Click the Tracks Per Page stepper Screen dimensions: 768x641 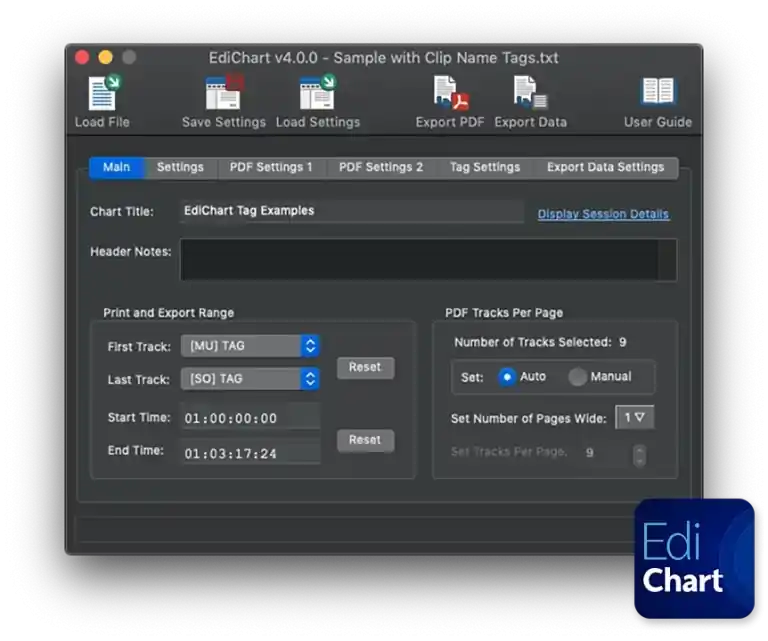[639, 456]
